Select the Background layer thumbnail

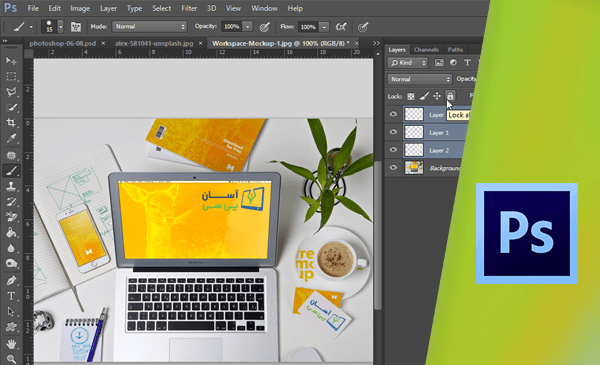click(x=414, y=168)
